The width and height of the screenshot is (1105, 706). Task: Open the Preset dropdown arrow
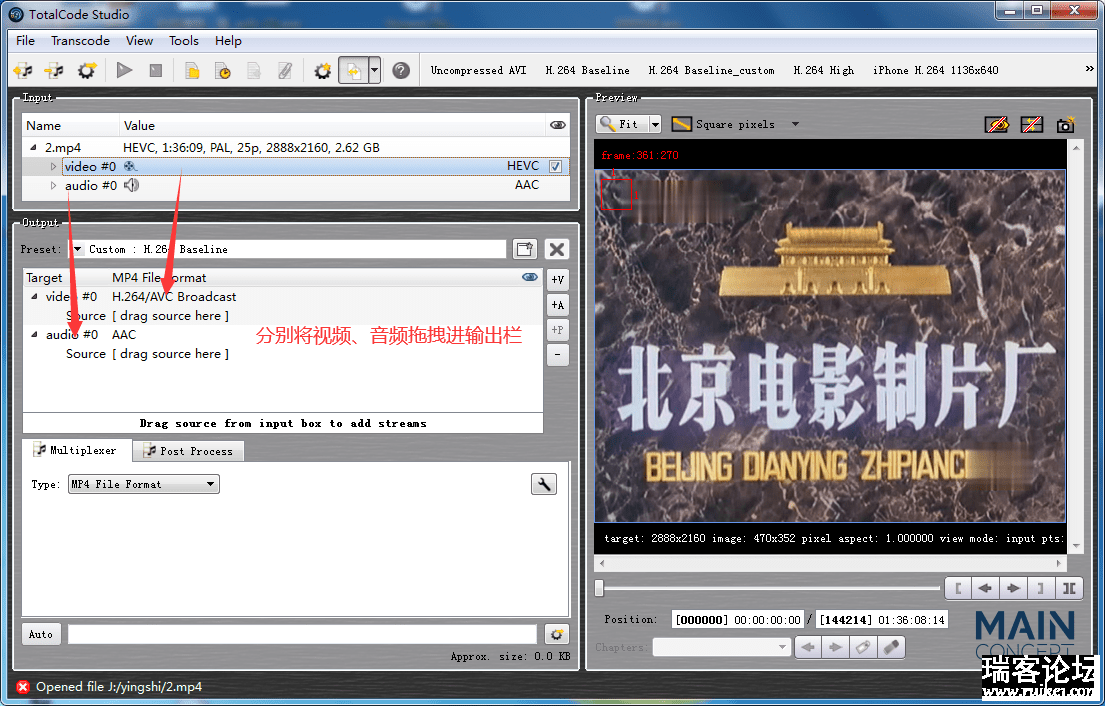pyautogui.click(x=78, y=249)
